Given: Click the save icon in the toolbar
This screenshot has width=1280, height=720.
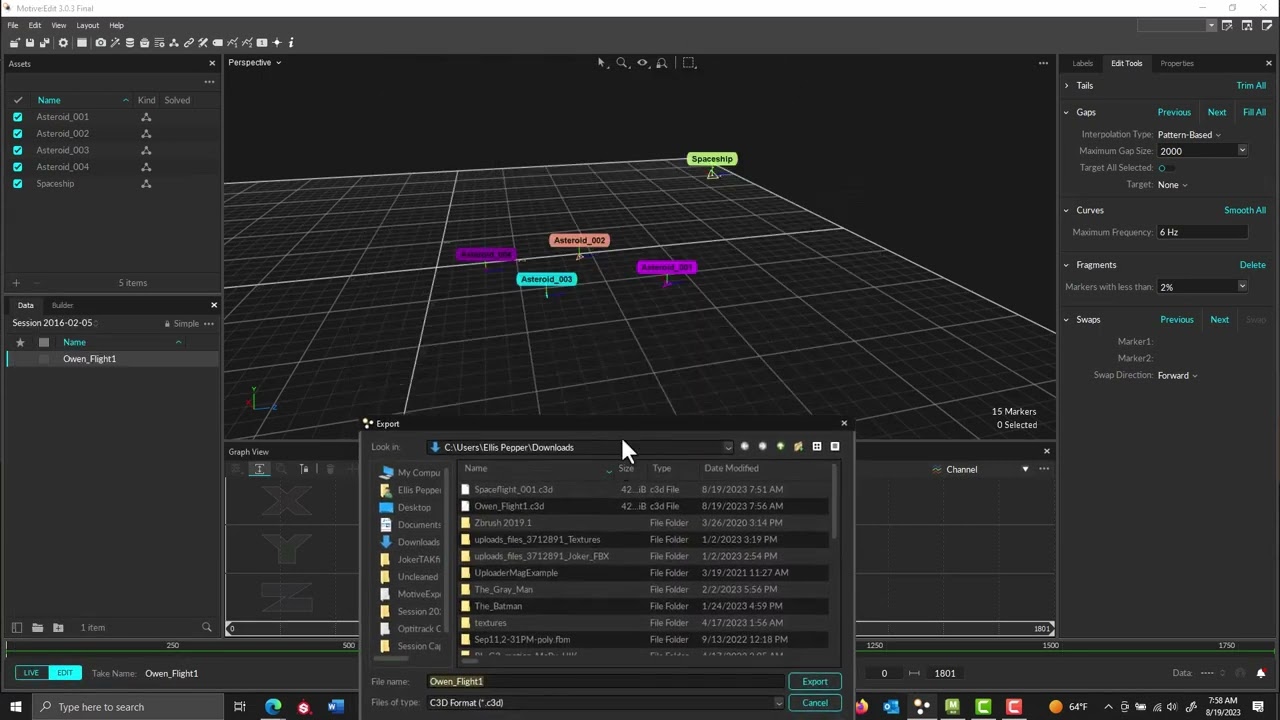Looking at the screenshot, I should 30,43.
